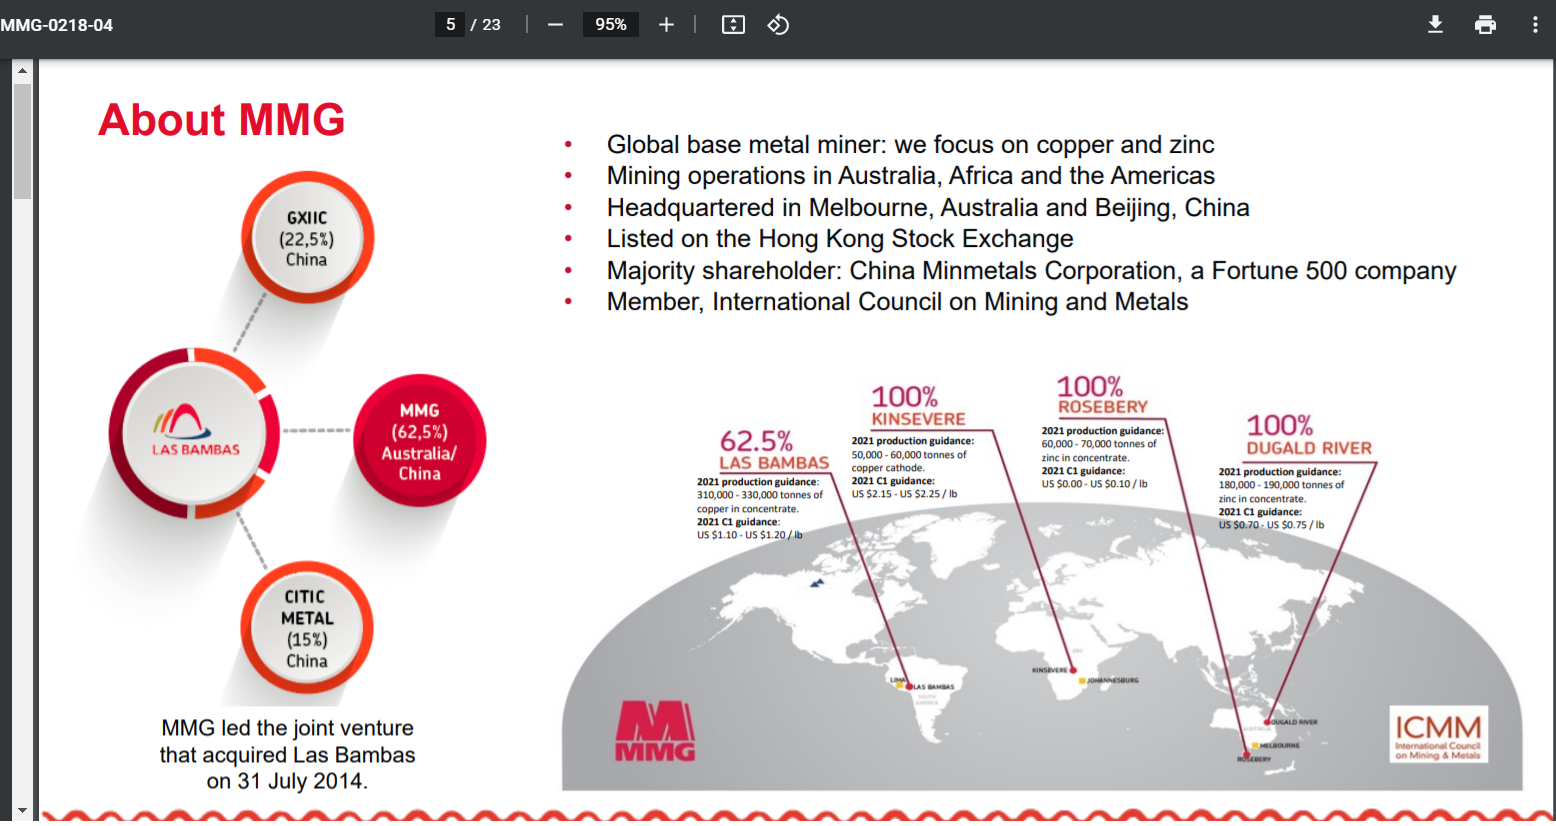Click the ICMM logo on the map
This screenshot has height=826, width=1556.
click(x=1438, y=735)
